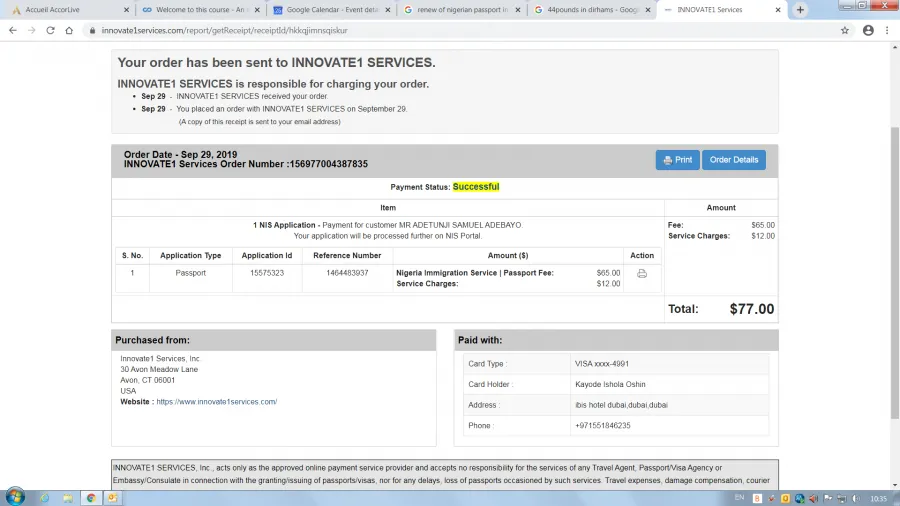Click Chrome icon in the taskbar
The height and width of the screenshot is (506, 900).
pos(91,497)
